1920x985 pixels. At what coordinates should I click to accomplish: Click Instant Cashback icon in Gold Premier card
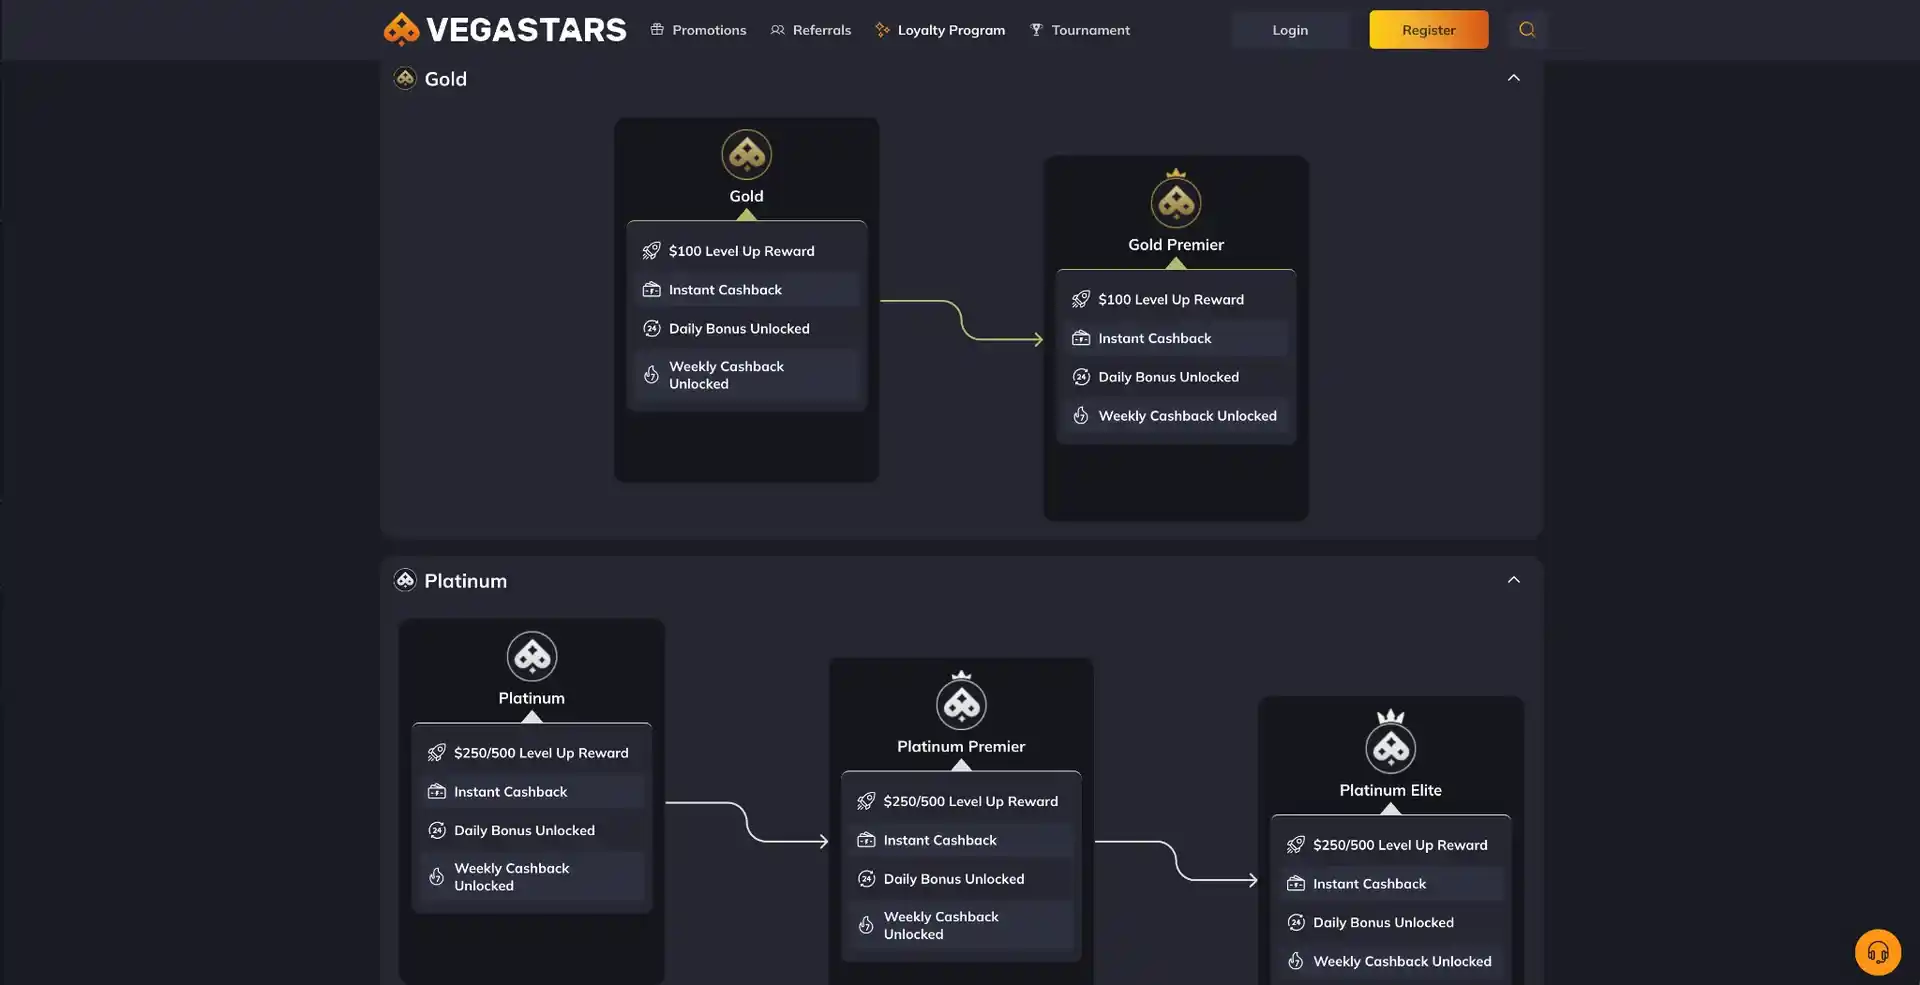coord(1081,338)
